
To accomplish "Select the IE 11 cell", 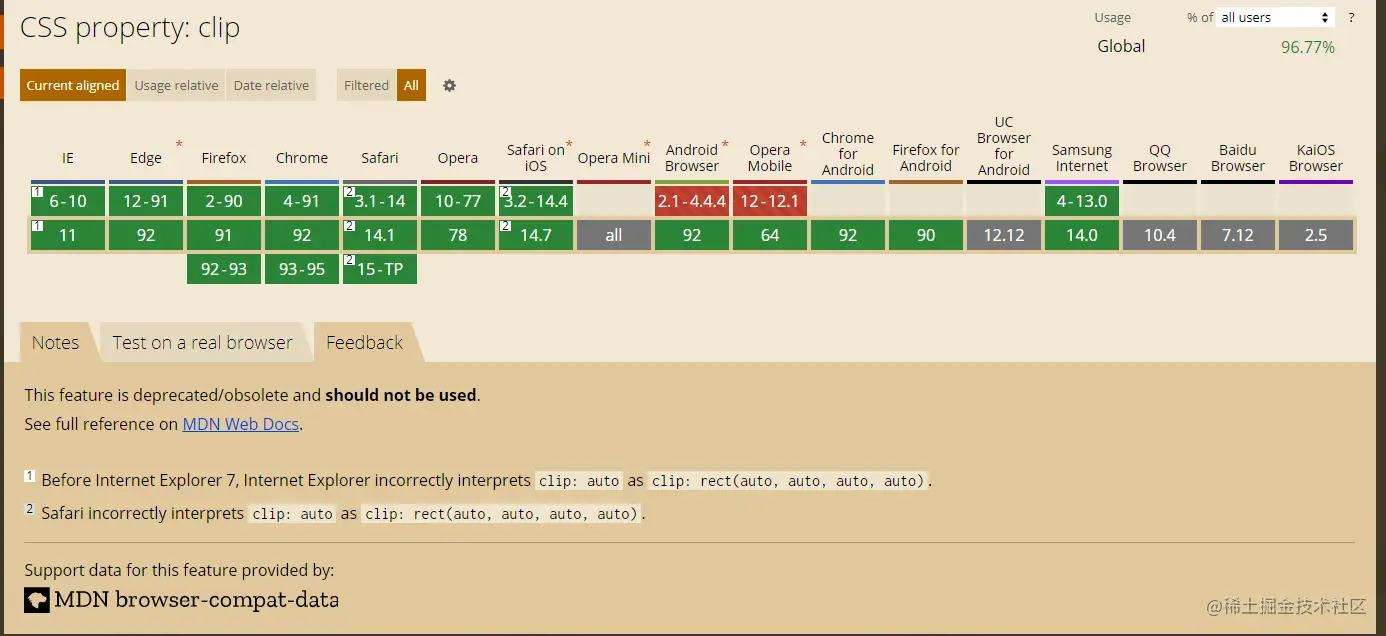I will point(68,235).
